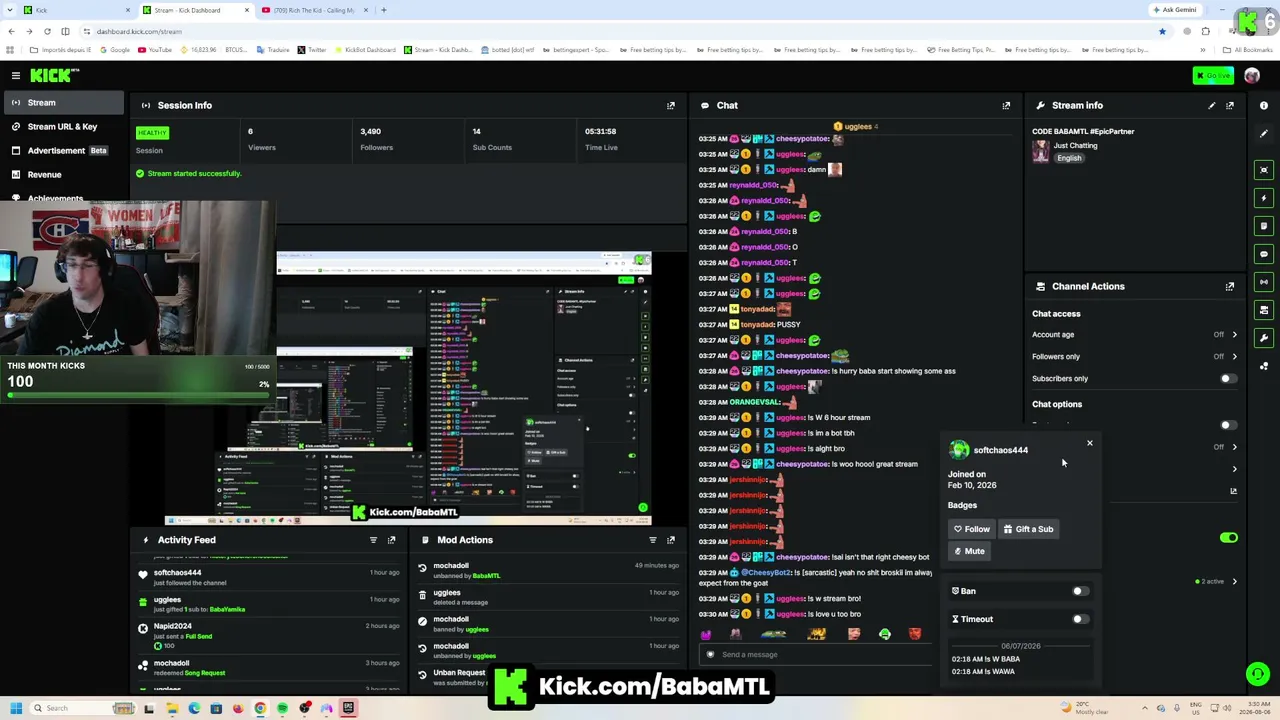
Task: Toggle the stream preview widget icon in the right sidebar
Action: (x=1264, y=170)
